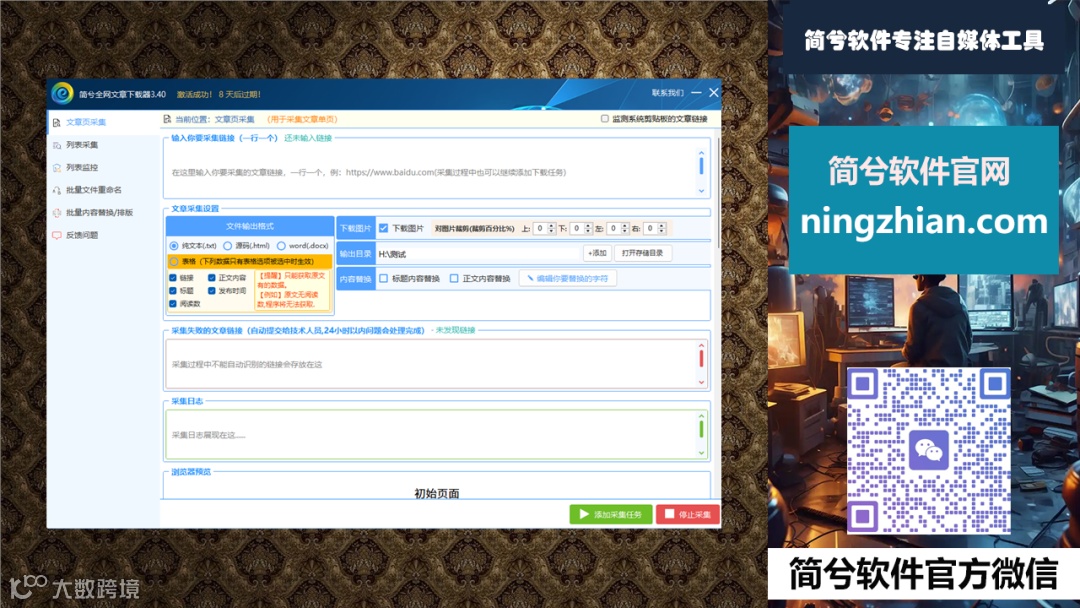Screen dimensions: 1080x608
Task: Select 纯文本(.txt) output format
Action: pos(174,246)
